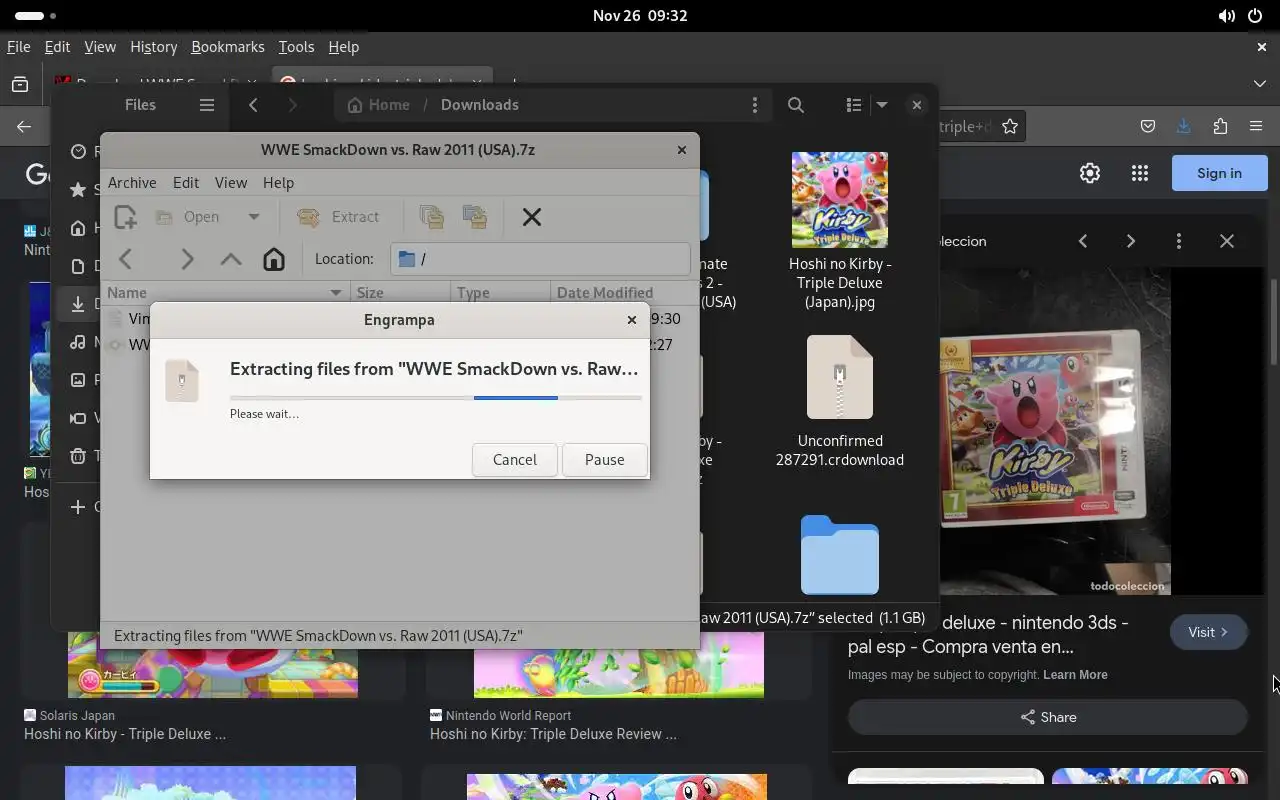Expand view options dropdown in Files

coord(882,105)
